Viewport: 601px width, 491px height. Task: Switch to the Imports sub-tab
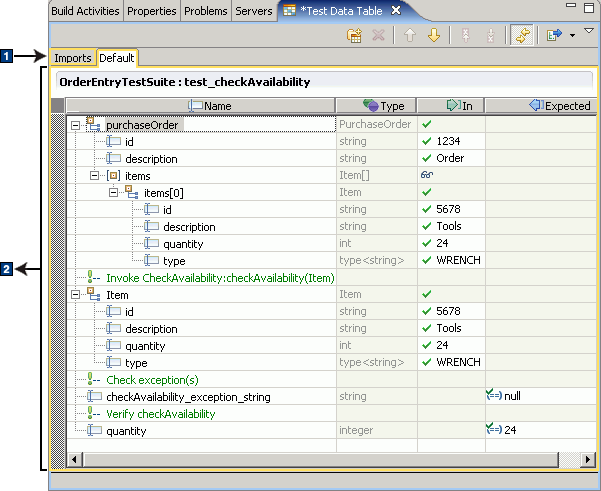click(72, 58)
